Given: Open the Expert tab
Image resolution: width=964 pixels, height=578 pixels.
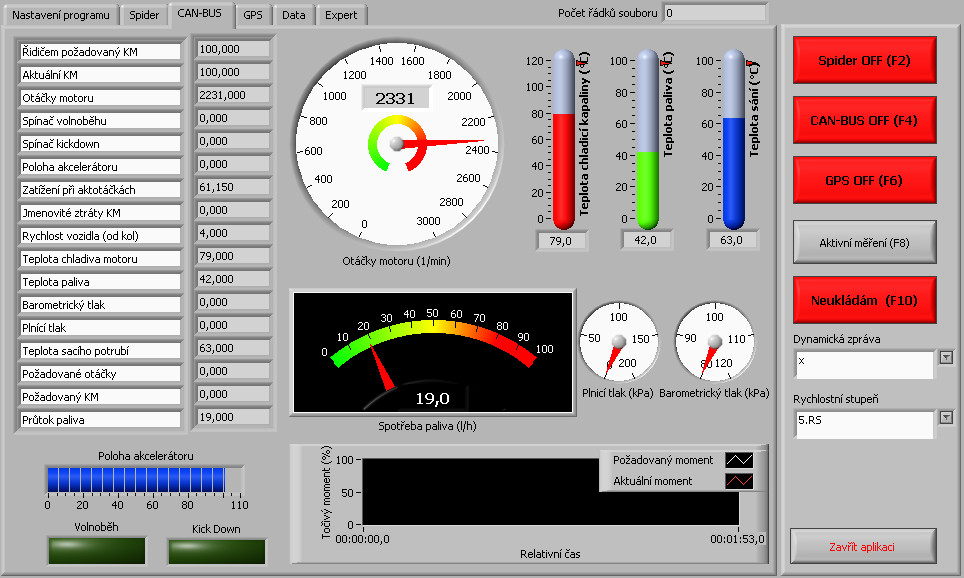Looking at the screenshot, I should 341,15.
